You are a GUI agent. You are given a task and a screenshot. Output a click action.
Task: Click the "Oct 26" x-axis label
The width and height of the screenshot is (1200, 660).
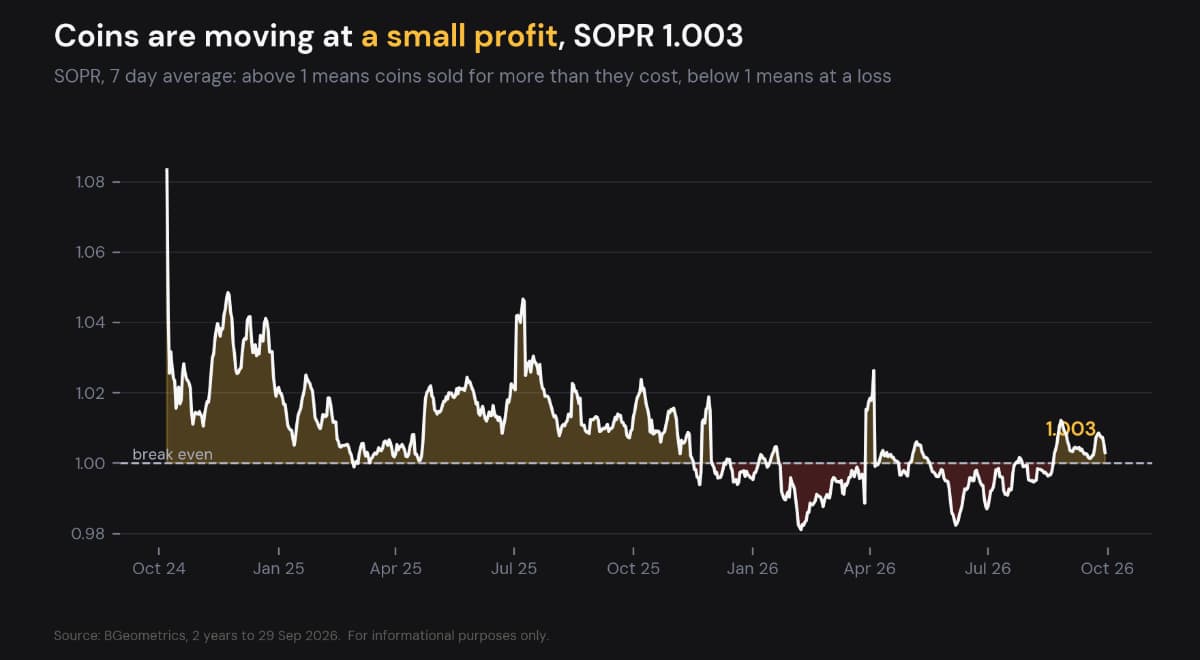tap(1107, 569)
